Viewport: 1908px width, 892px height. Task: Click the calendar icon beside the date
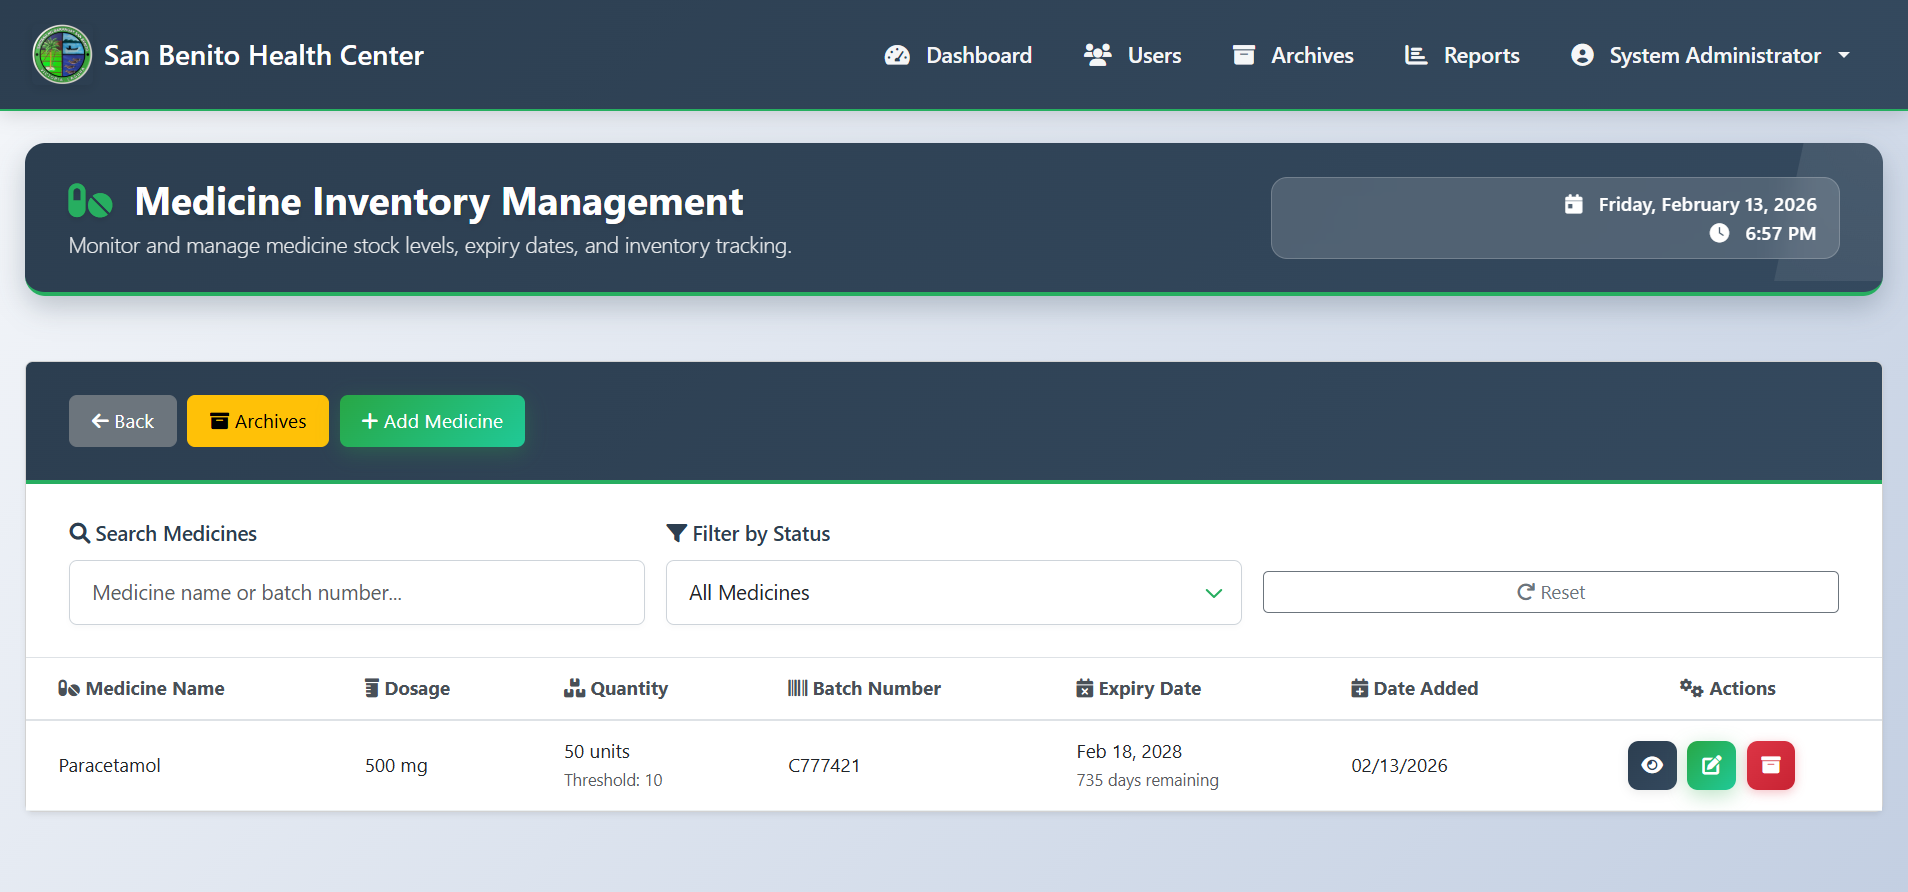click(x=1573, y=204)
